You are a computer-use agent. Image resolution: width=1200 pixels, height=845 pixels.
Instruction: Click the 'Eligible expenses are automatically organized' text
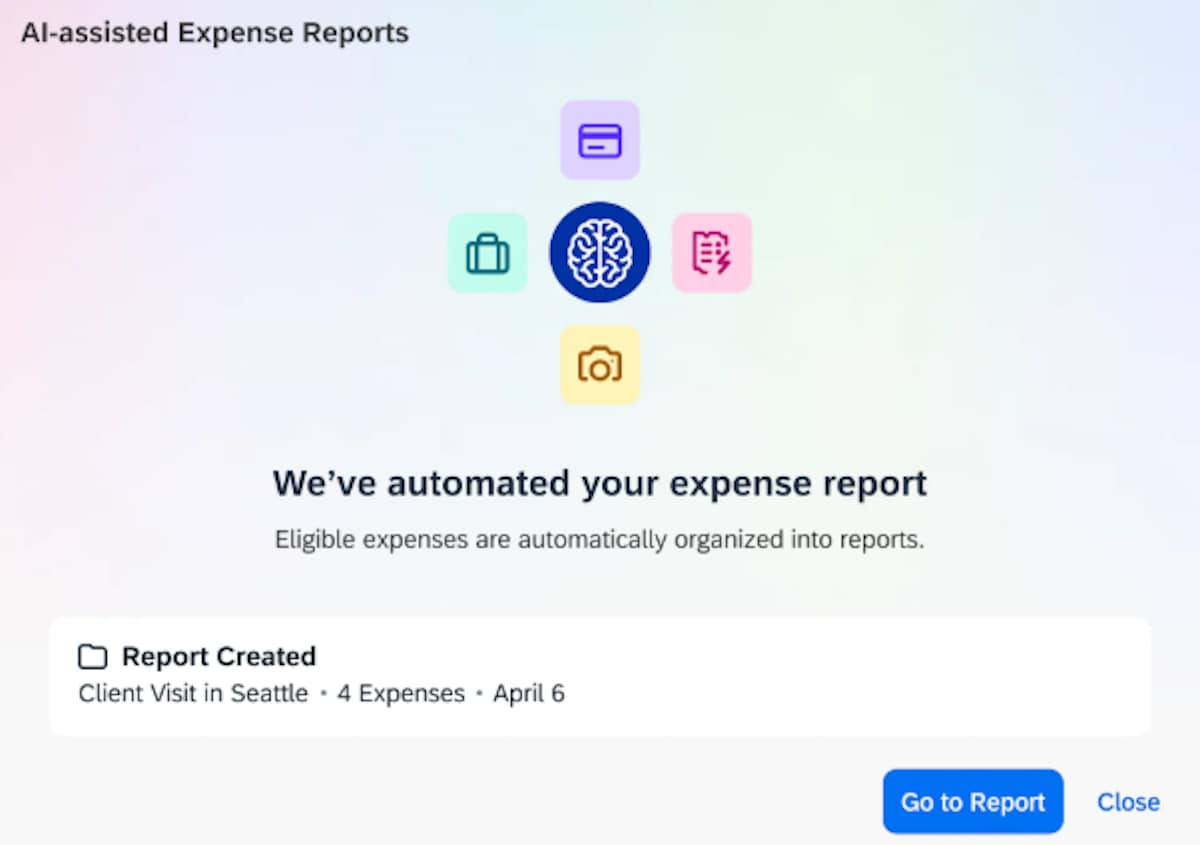600,540
